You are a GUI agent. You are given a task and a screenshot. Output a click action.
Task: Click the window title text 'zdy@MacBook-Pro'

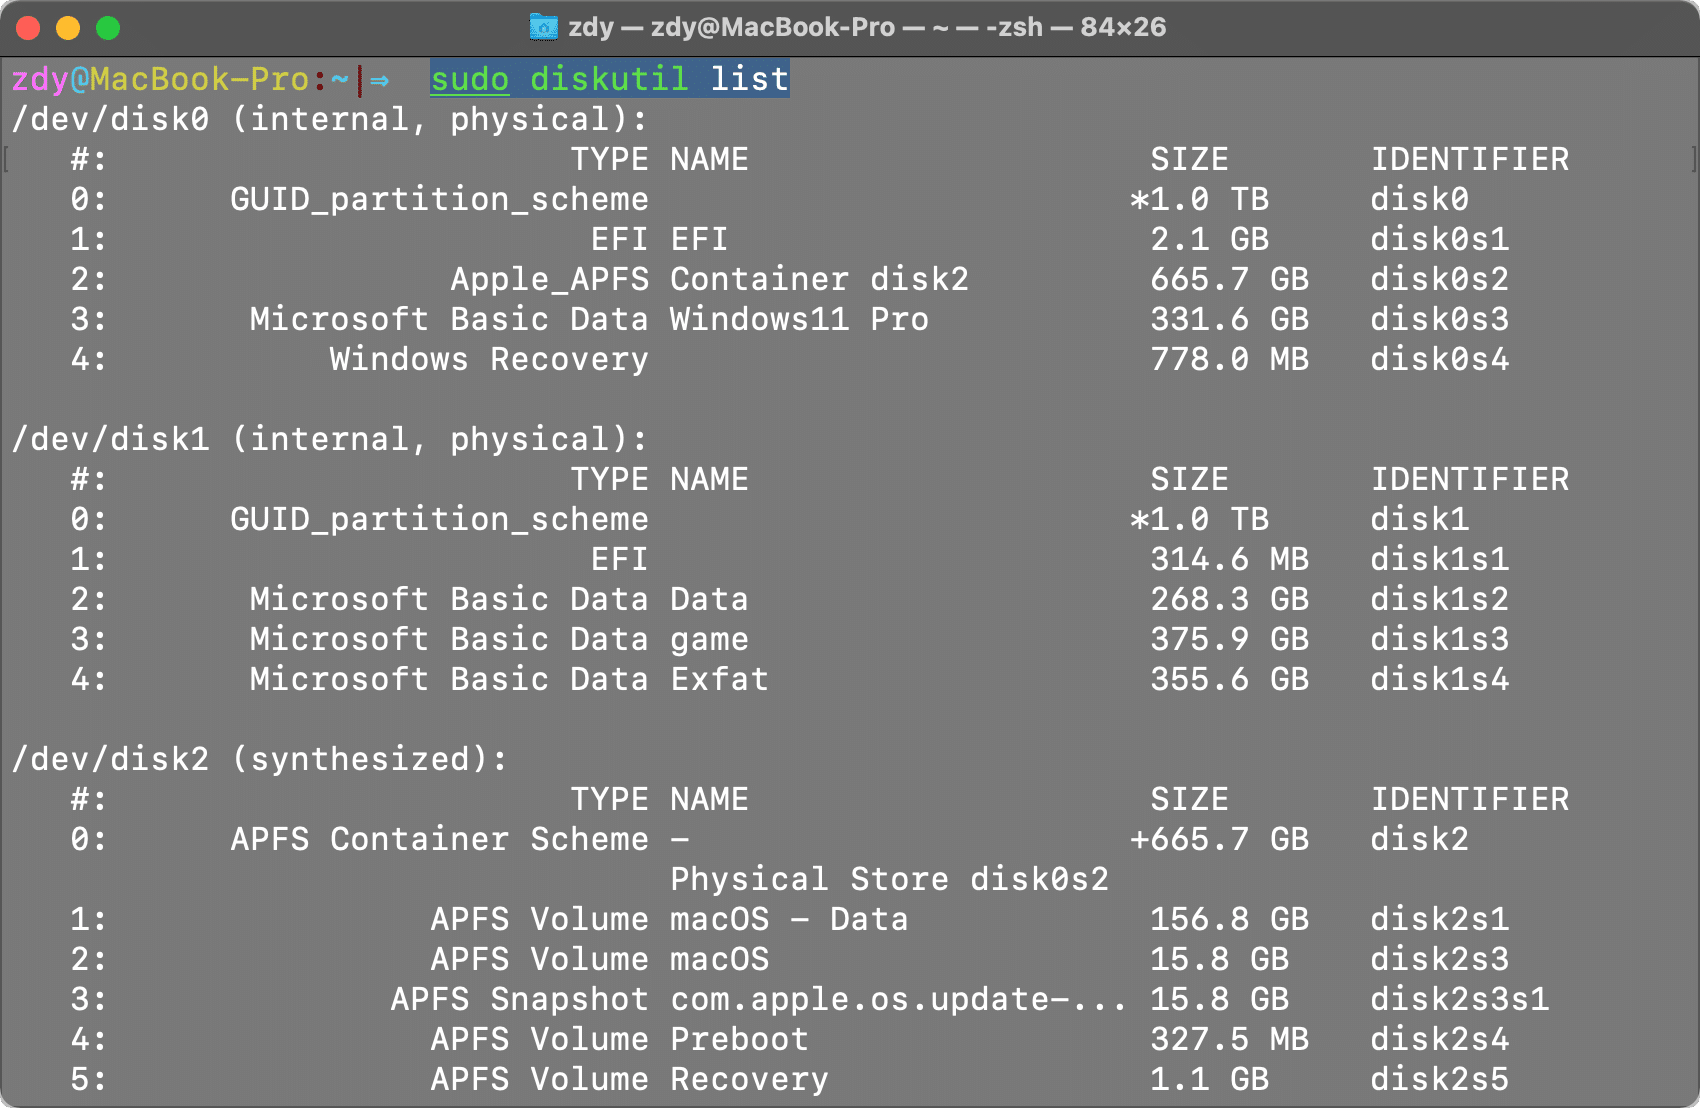point(773,27)
